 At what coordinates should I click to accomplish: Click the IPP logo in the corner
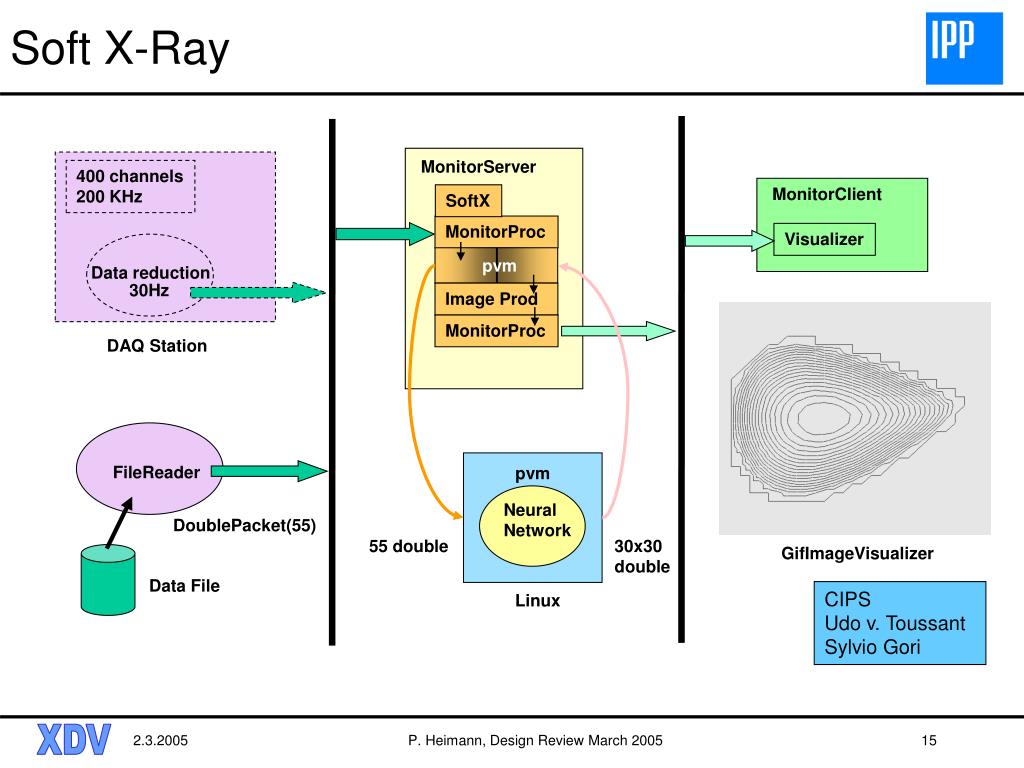[x=964, y=48]
